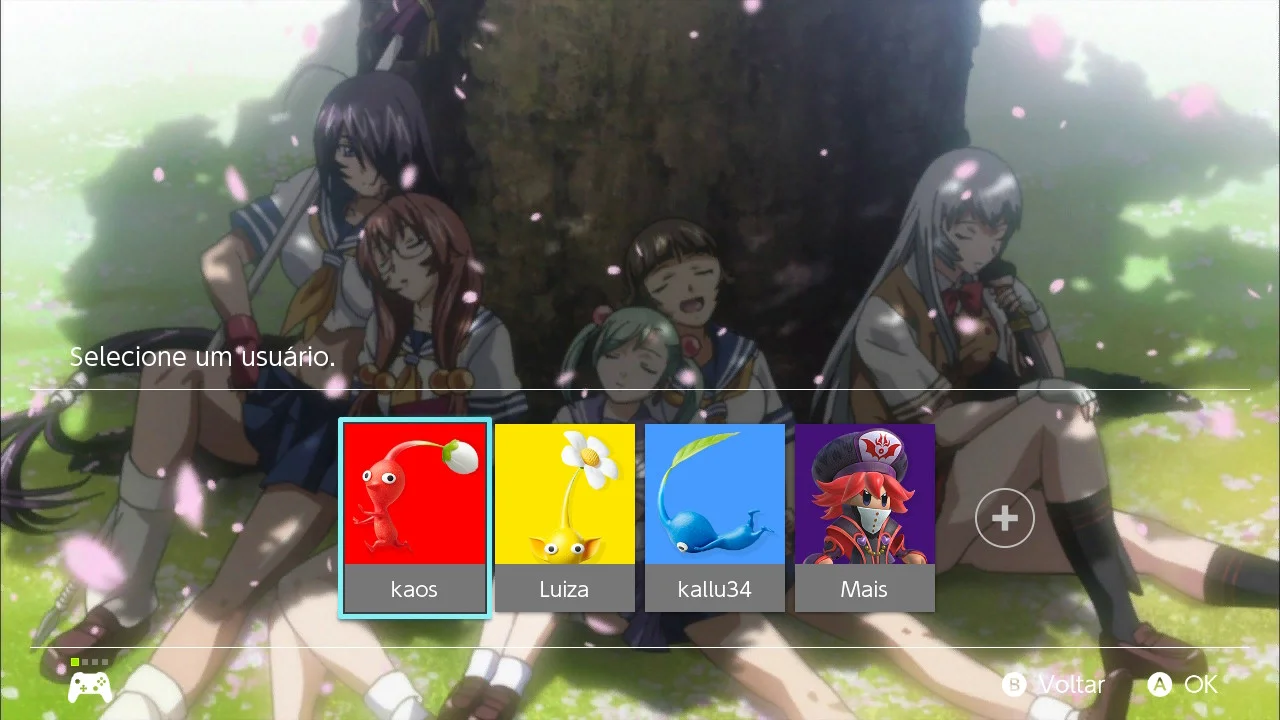Click the add new user plus icon
This screenshot has width=1280, height=720.
click(x=1005, y=518)
